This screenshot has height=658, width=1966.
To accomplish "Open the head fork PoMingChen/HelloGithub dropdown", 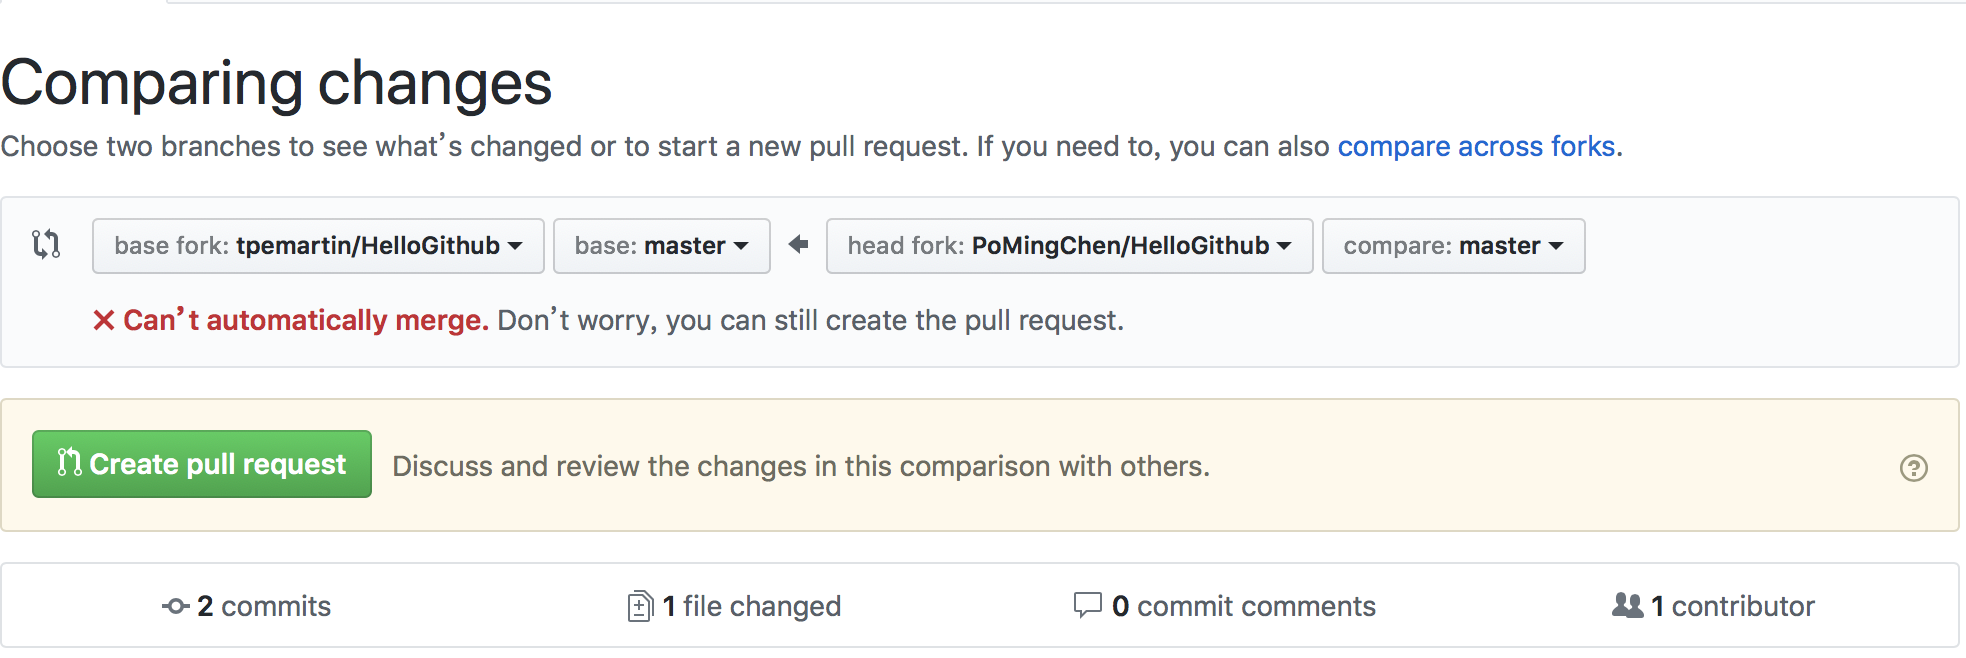I will [x=1069, y=246].
